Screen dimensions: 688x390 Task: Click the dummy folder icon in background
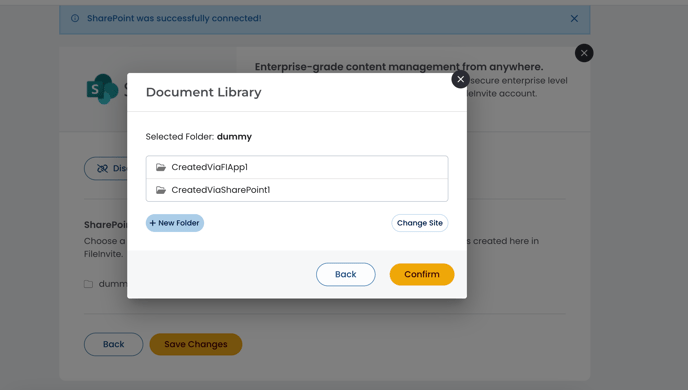[x=88, y=284]
